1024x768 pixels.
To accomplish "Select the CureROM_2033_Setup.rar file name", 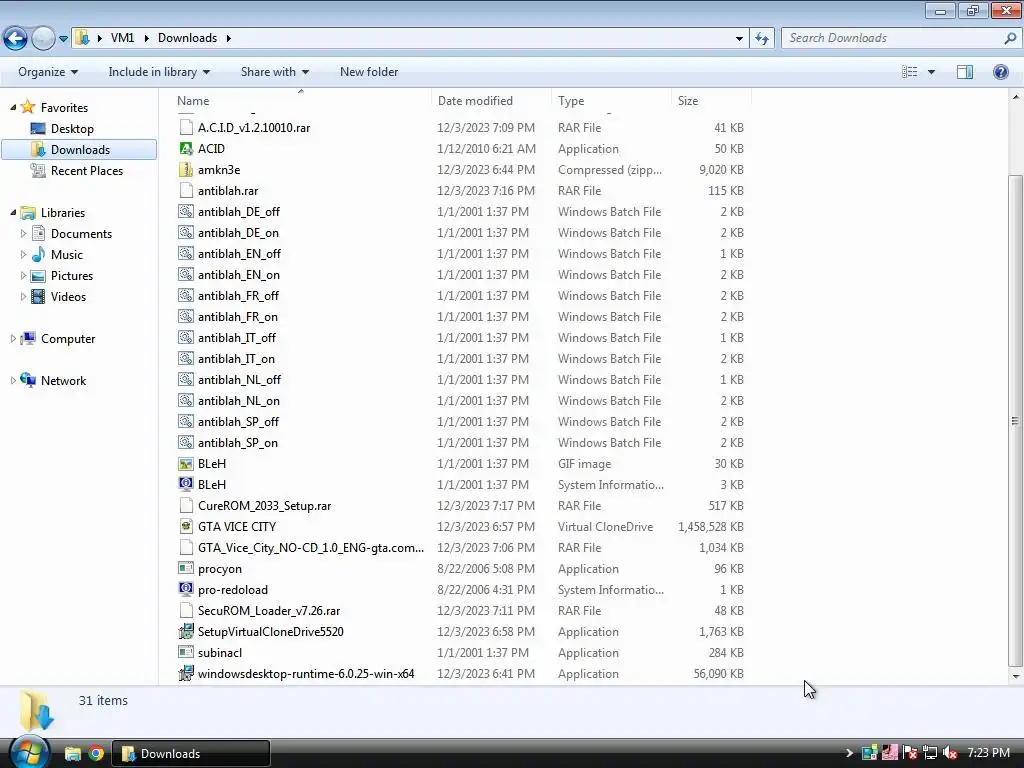I will point(264,505).
